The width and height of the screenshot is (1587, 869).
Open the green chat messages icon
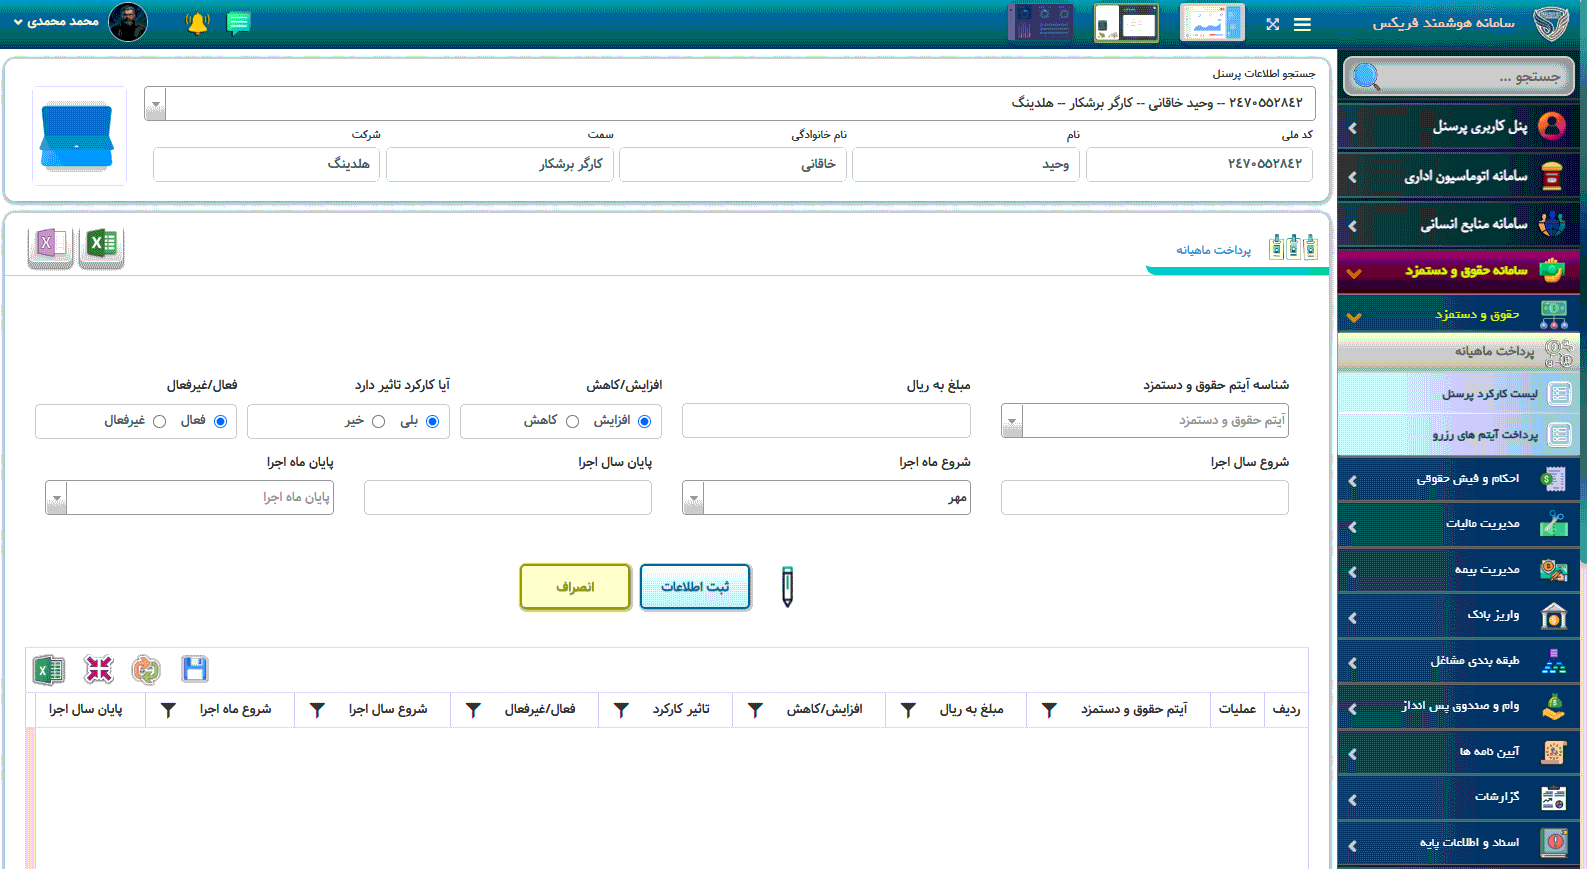tap(238, 23)
